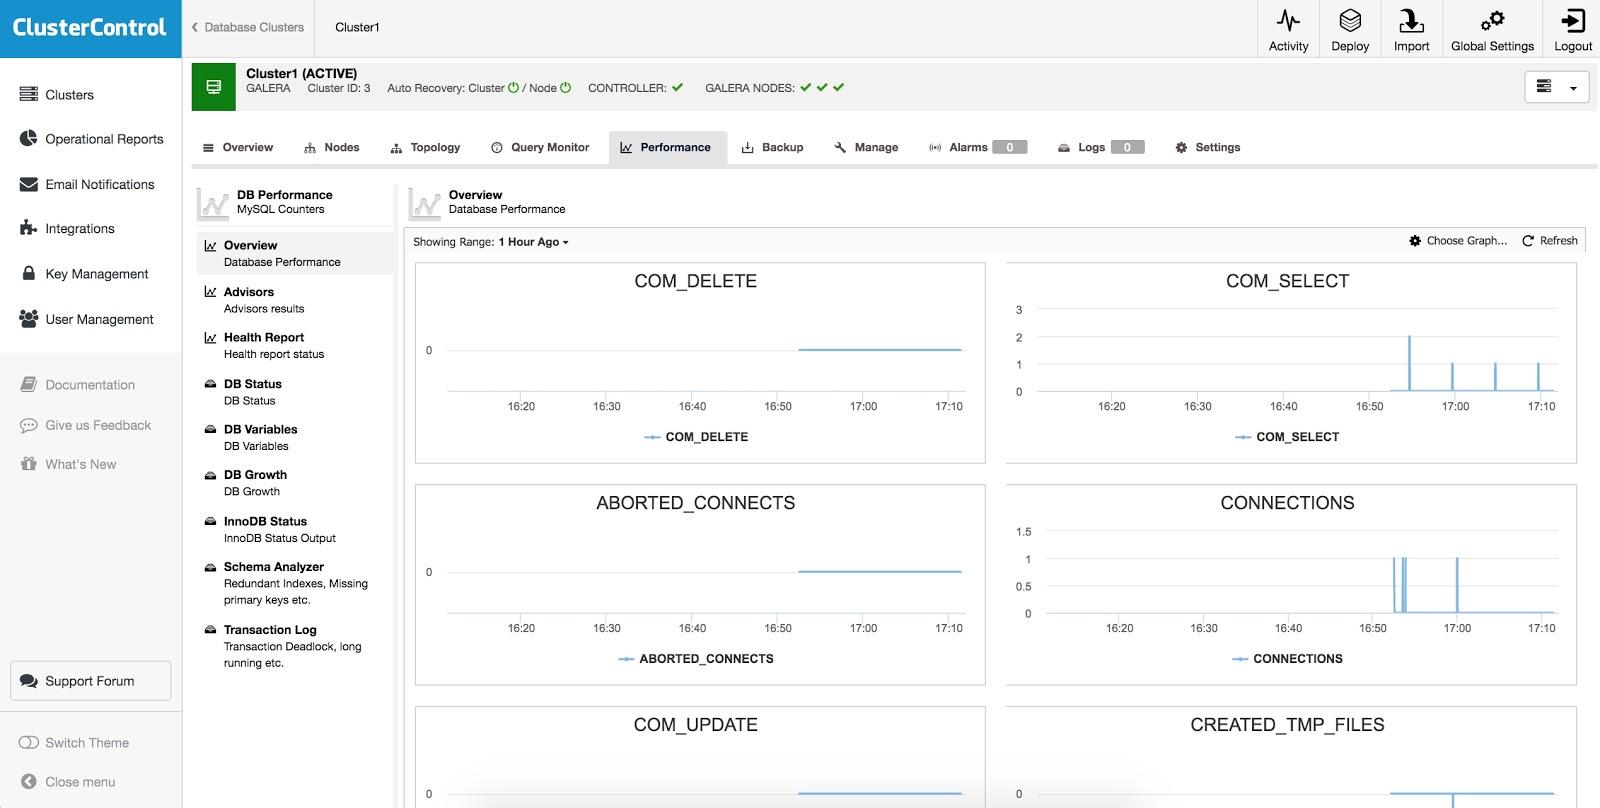
Task: Click the Close menu circle icon
Action: click(28, 782)
